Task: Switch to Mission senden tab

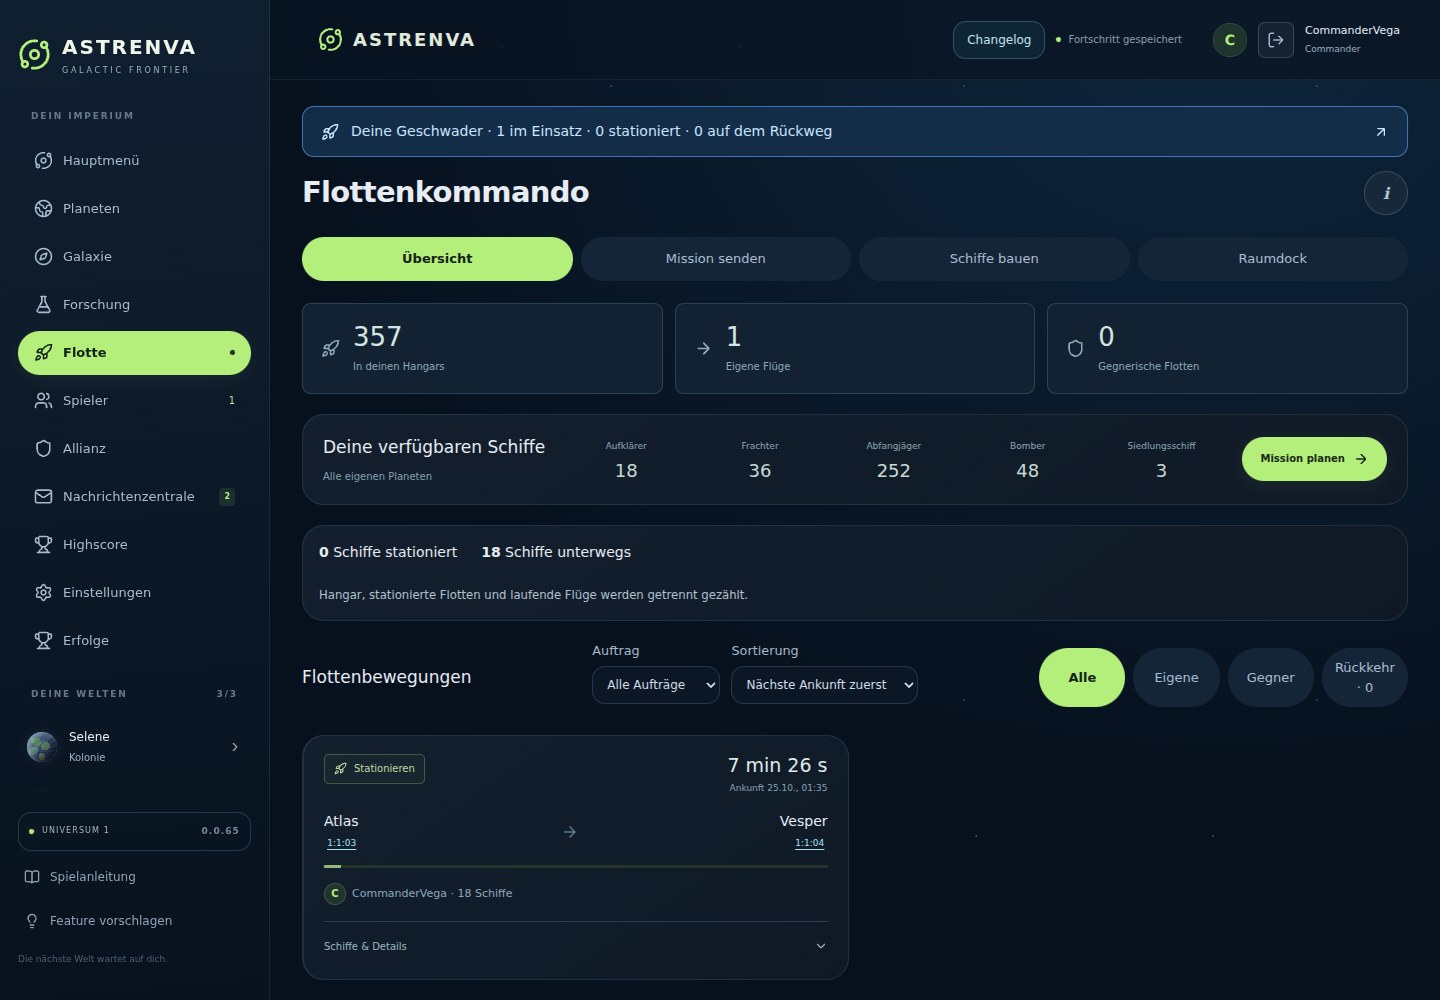Action: click(716, 259)
